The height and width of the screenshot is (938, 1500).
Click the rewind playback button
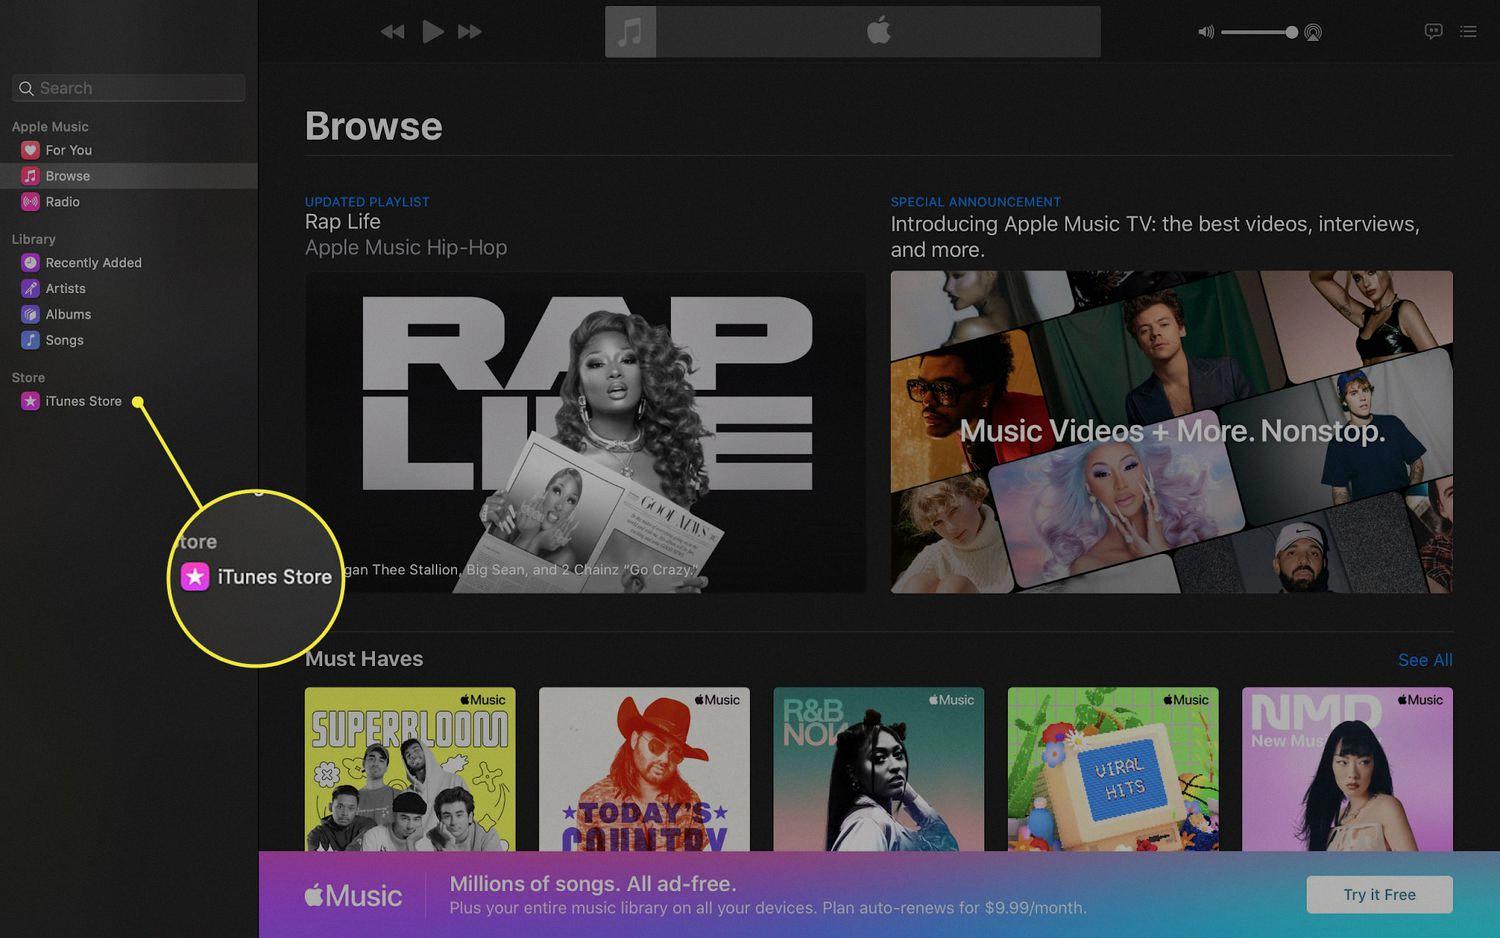point(392,32)
